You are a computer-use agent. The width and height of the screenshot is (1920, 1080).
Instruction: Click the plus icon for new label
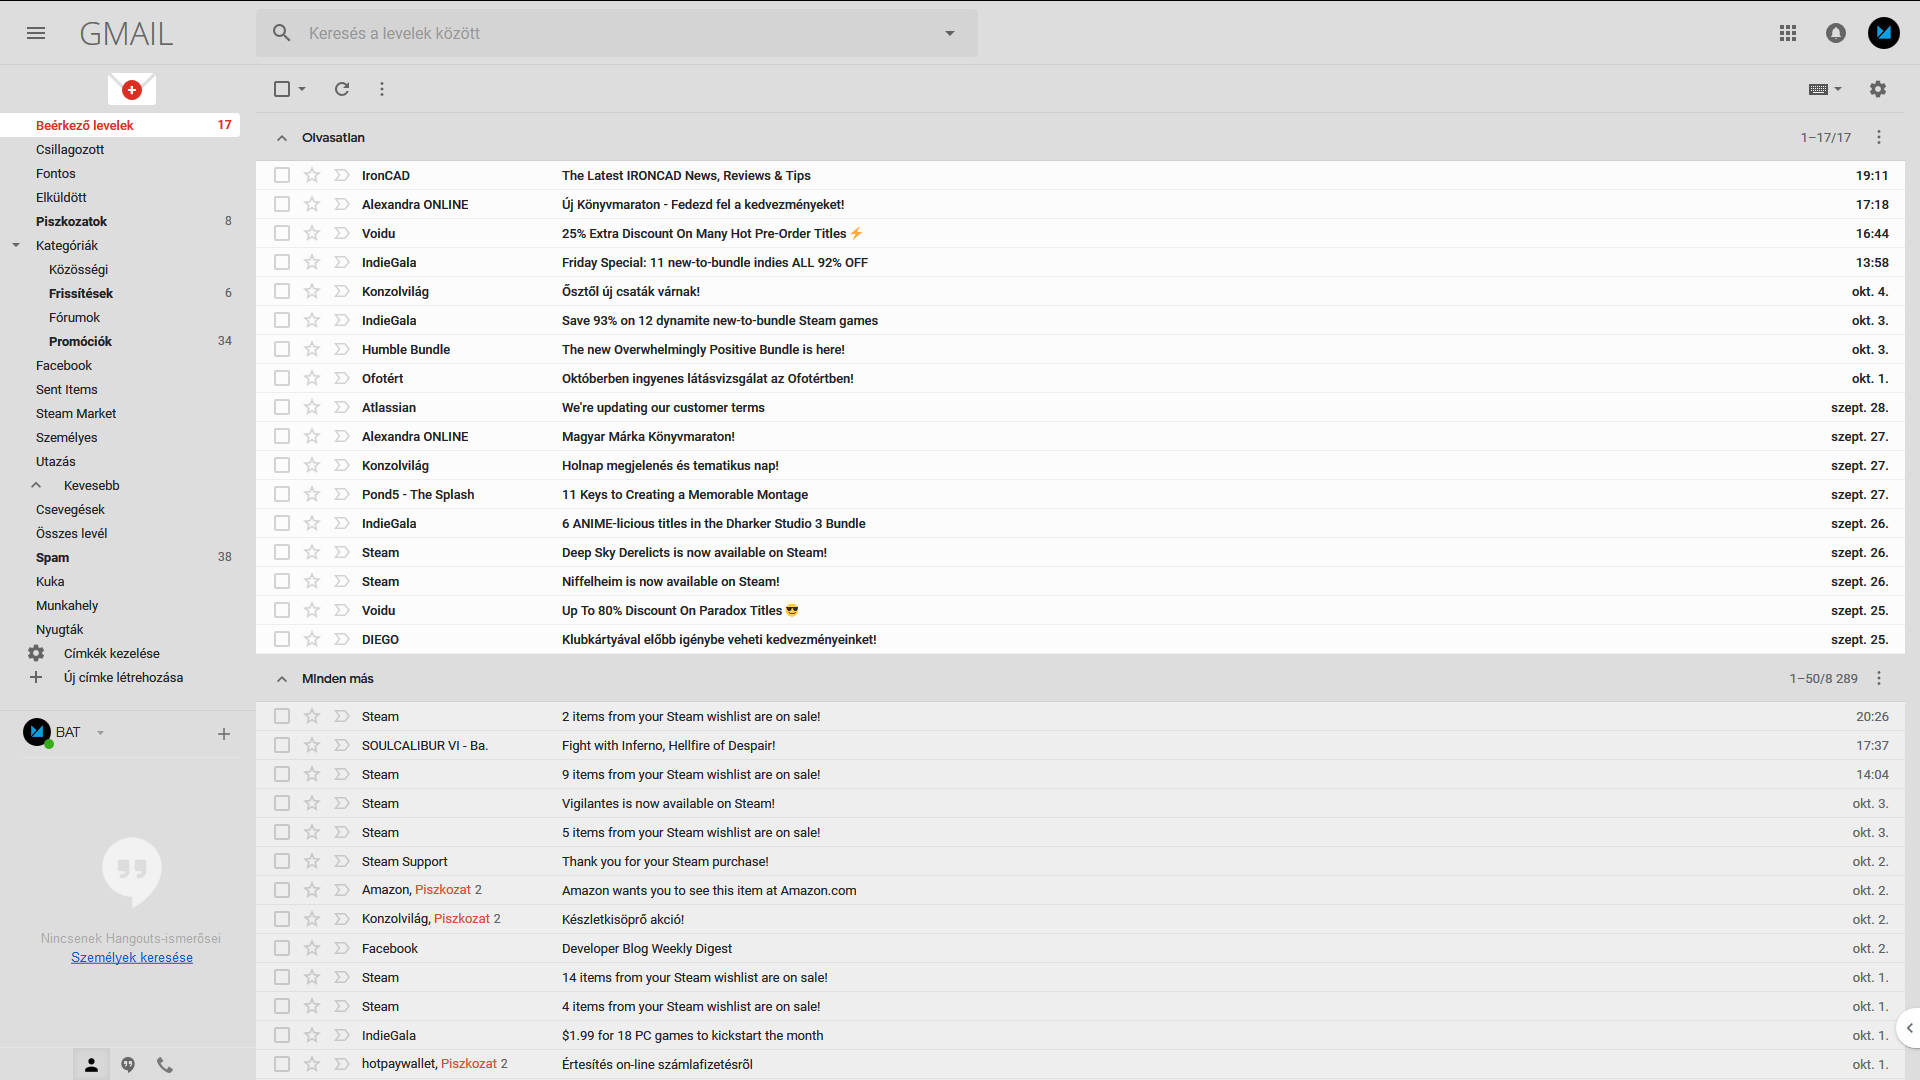[x=36, y=677]
